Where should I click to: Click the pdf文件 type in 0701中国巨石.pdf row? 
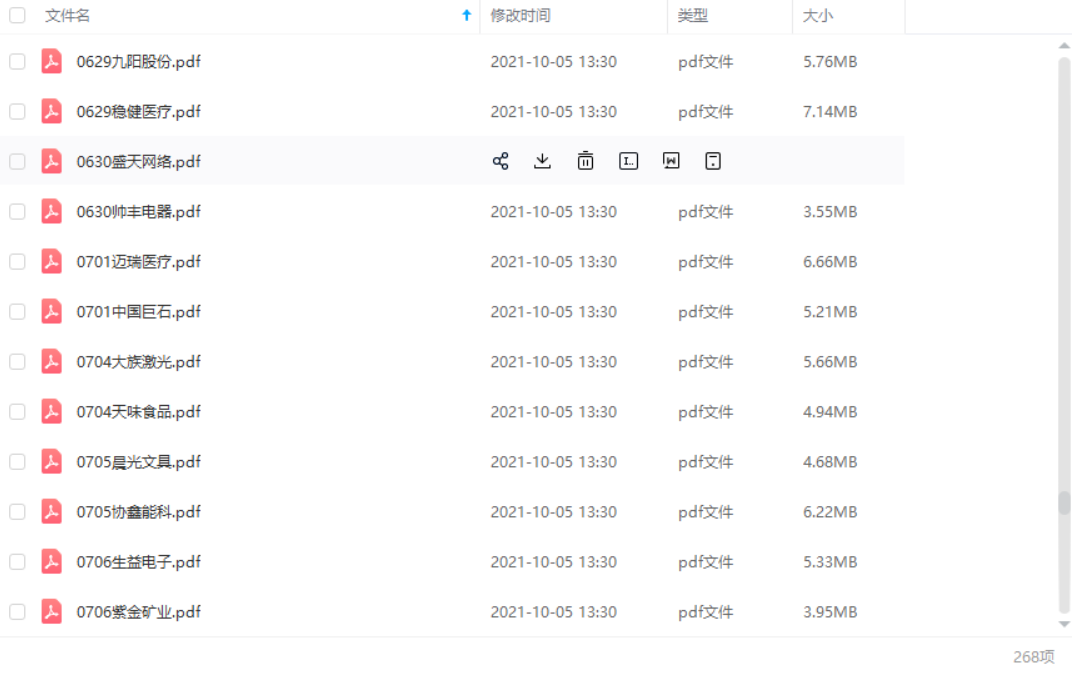tap(706, 312)
